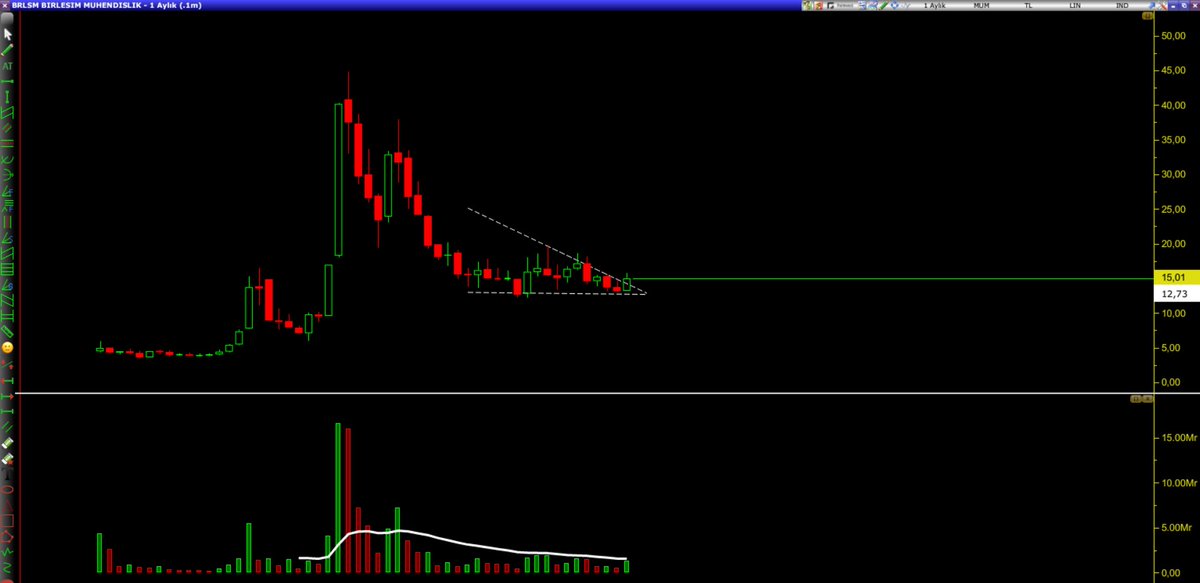
Task: Open the IND indicators menu
Action: pos(1122,6)
